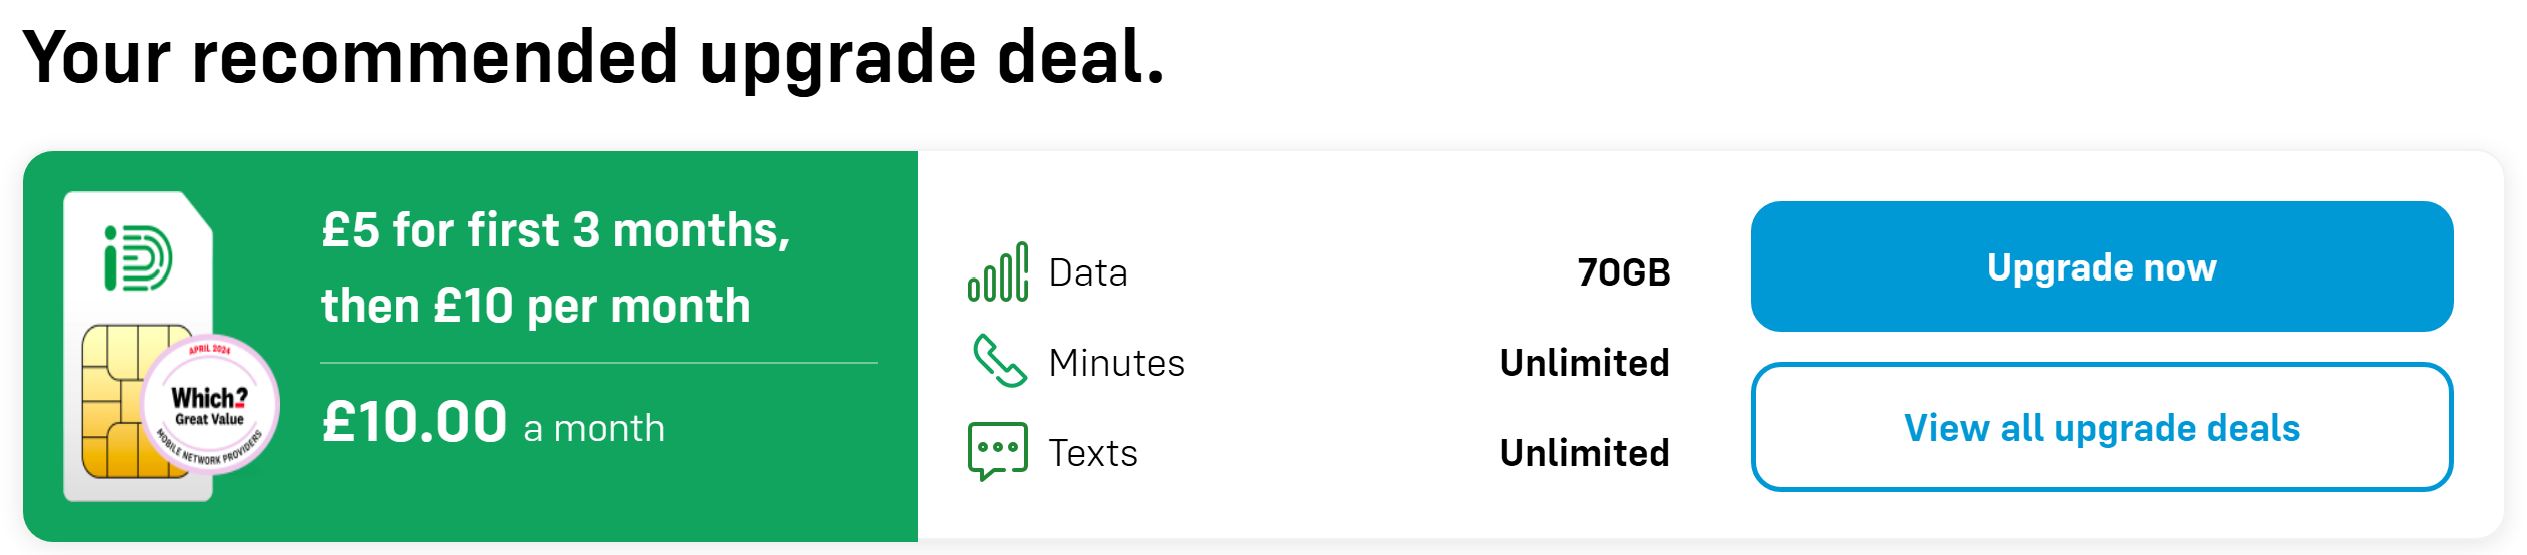Click the Minutes label
This screenshot has height=555, width=2527.
(1117, 363)
